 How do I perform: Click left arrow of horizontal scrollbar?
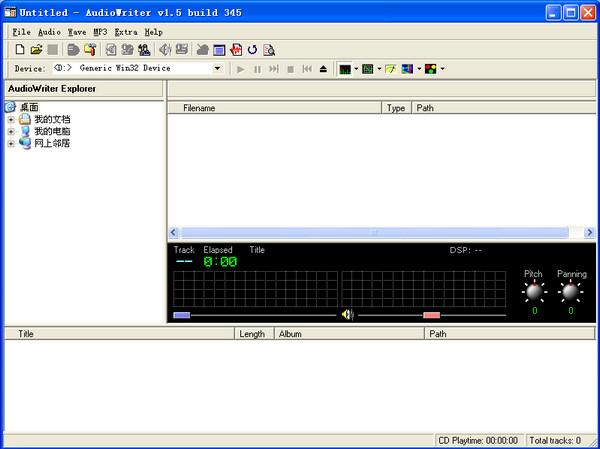(x=173, y=232)
